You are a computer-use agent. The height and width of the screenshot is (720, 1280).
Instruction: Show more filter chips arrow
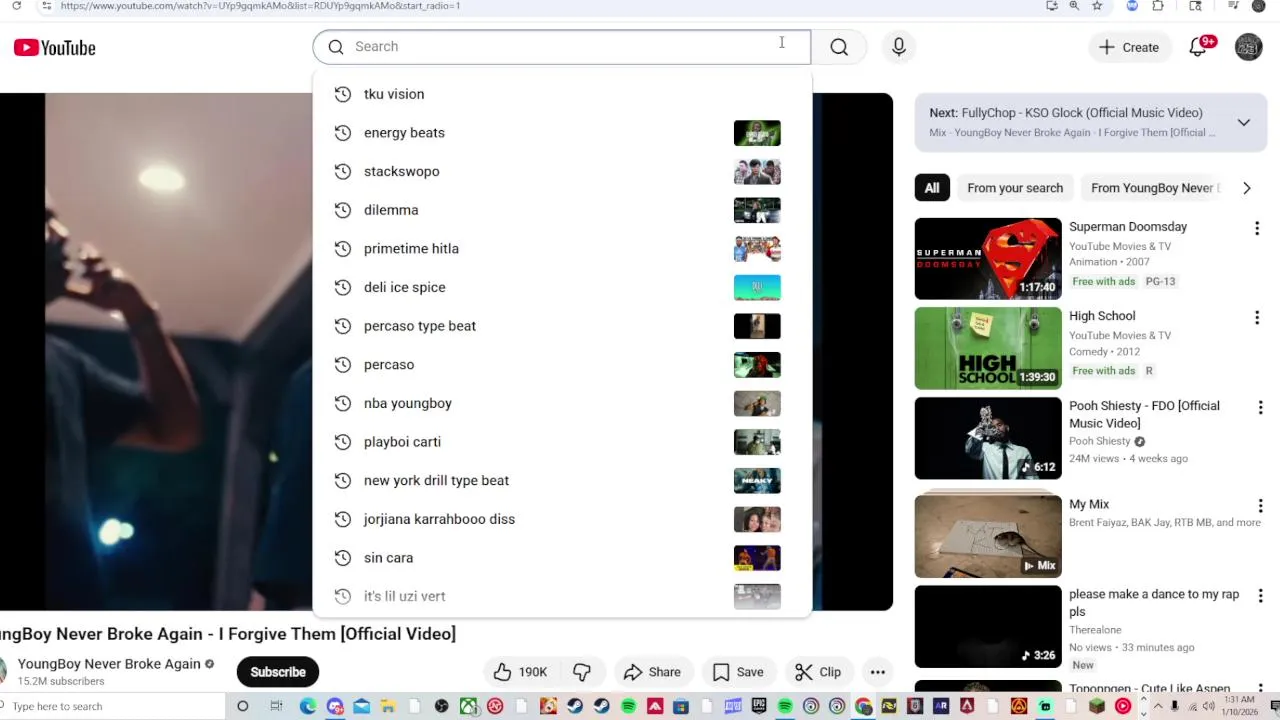pos(1246,188)
